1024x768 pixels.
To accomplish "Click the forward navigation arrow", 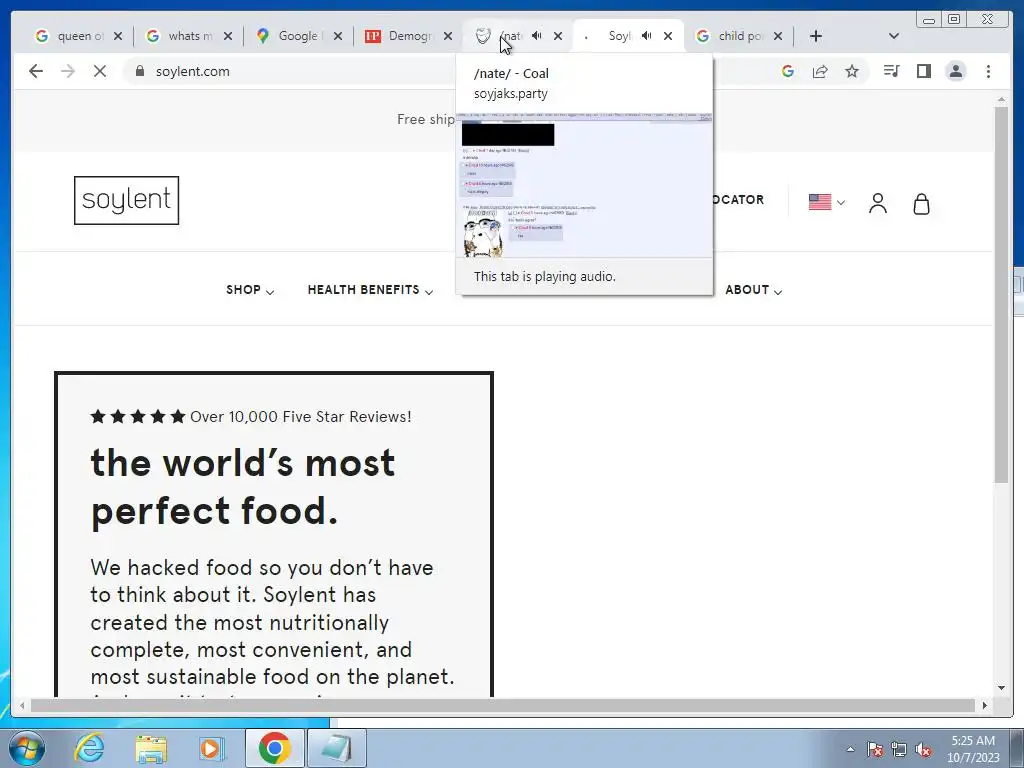I will 68,71.
